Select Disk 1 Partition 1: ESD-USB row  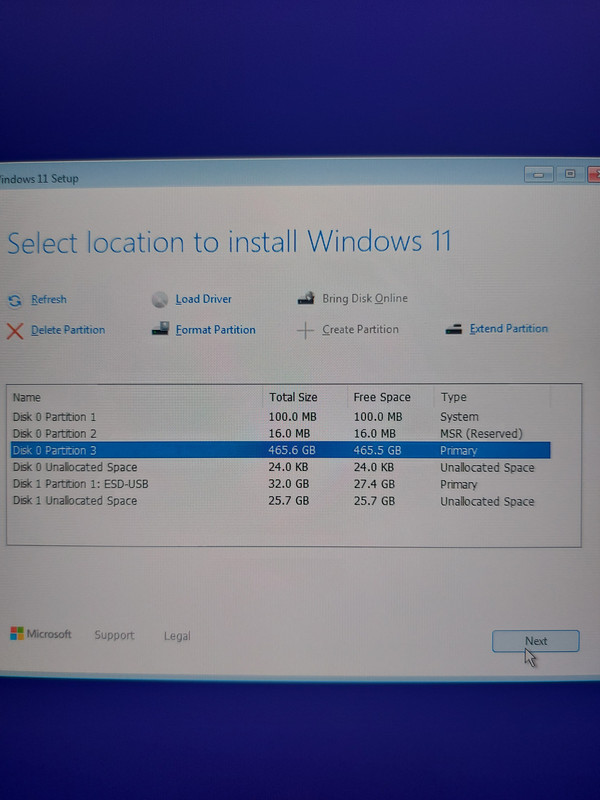click(x=280, y=484)
